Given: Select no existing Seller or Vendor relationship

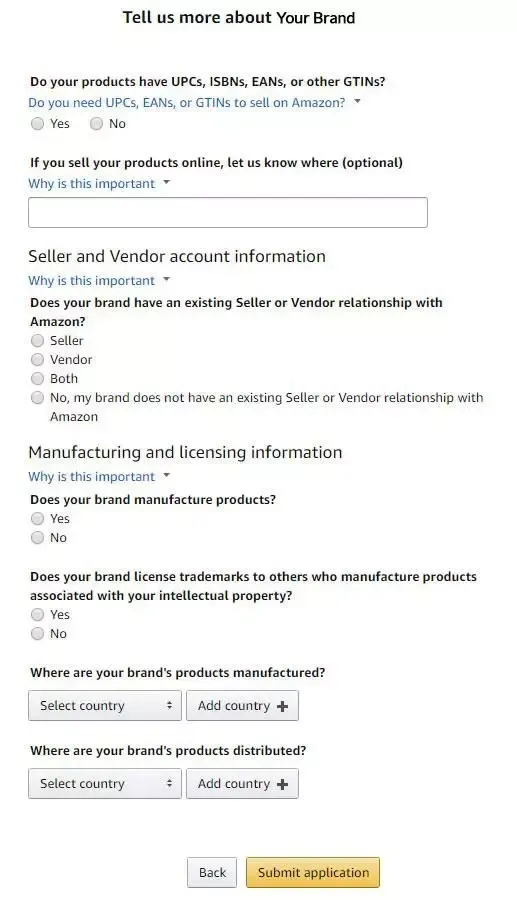Looking at the screenshot, I should click(37, 397).
